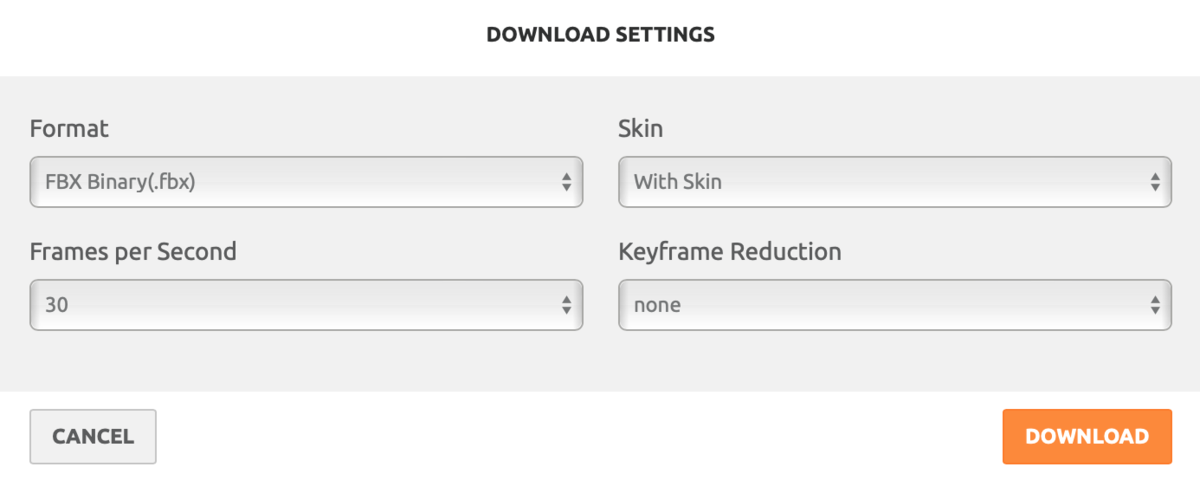Click the Frames per Second label
1200x480 pixels.
[x=133, y=251]
